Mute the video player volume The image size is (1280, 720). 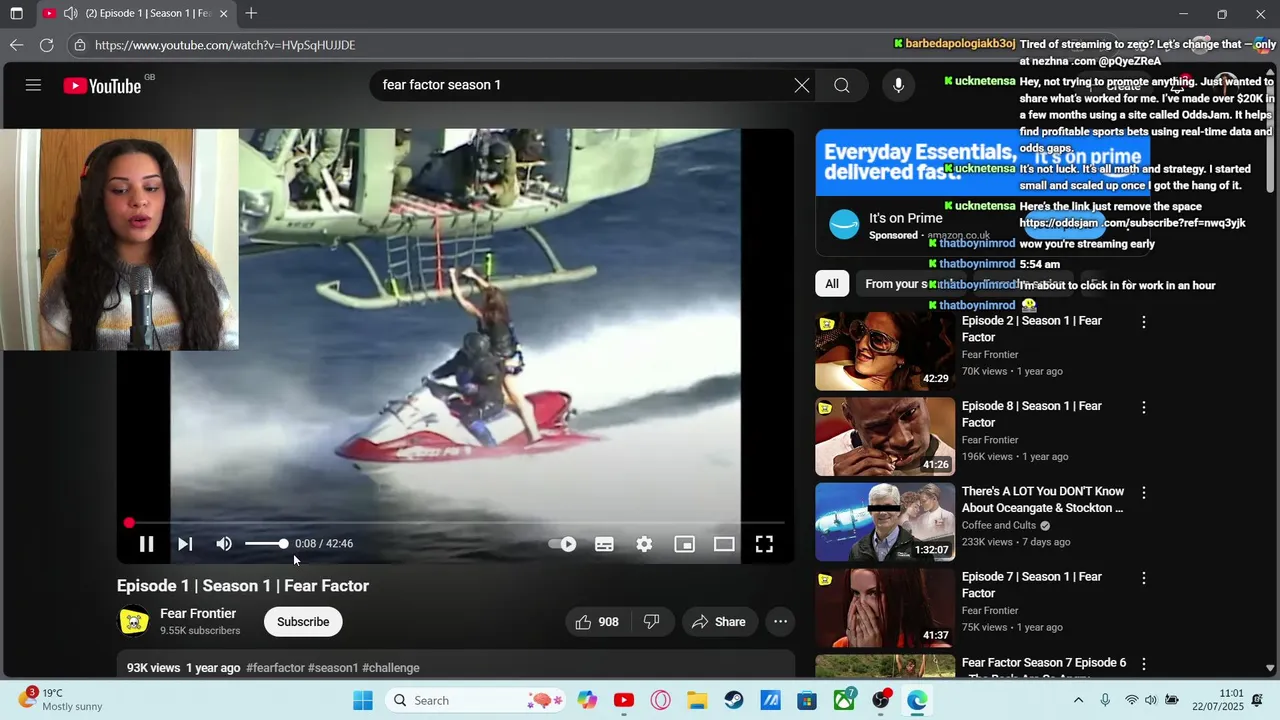tap(224, 544)
